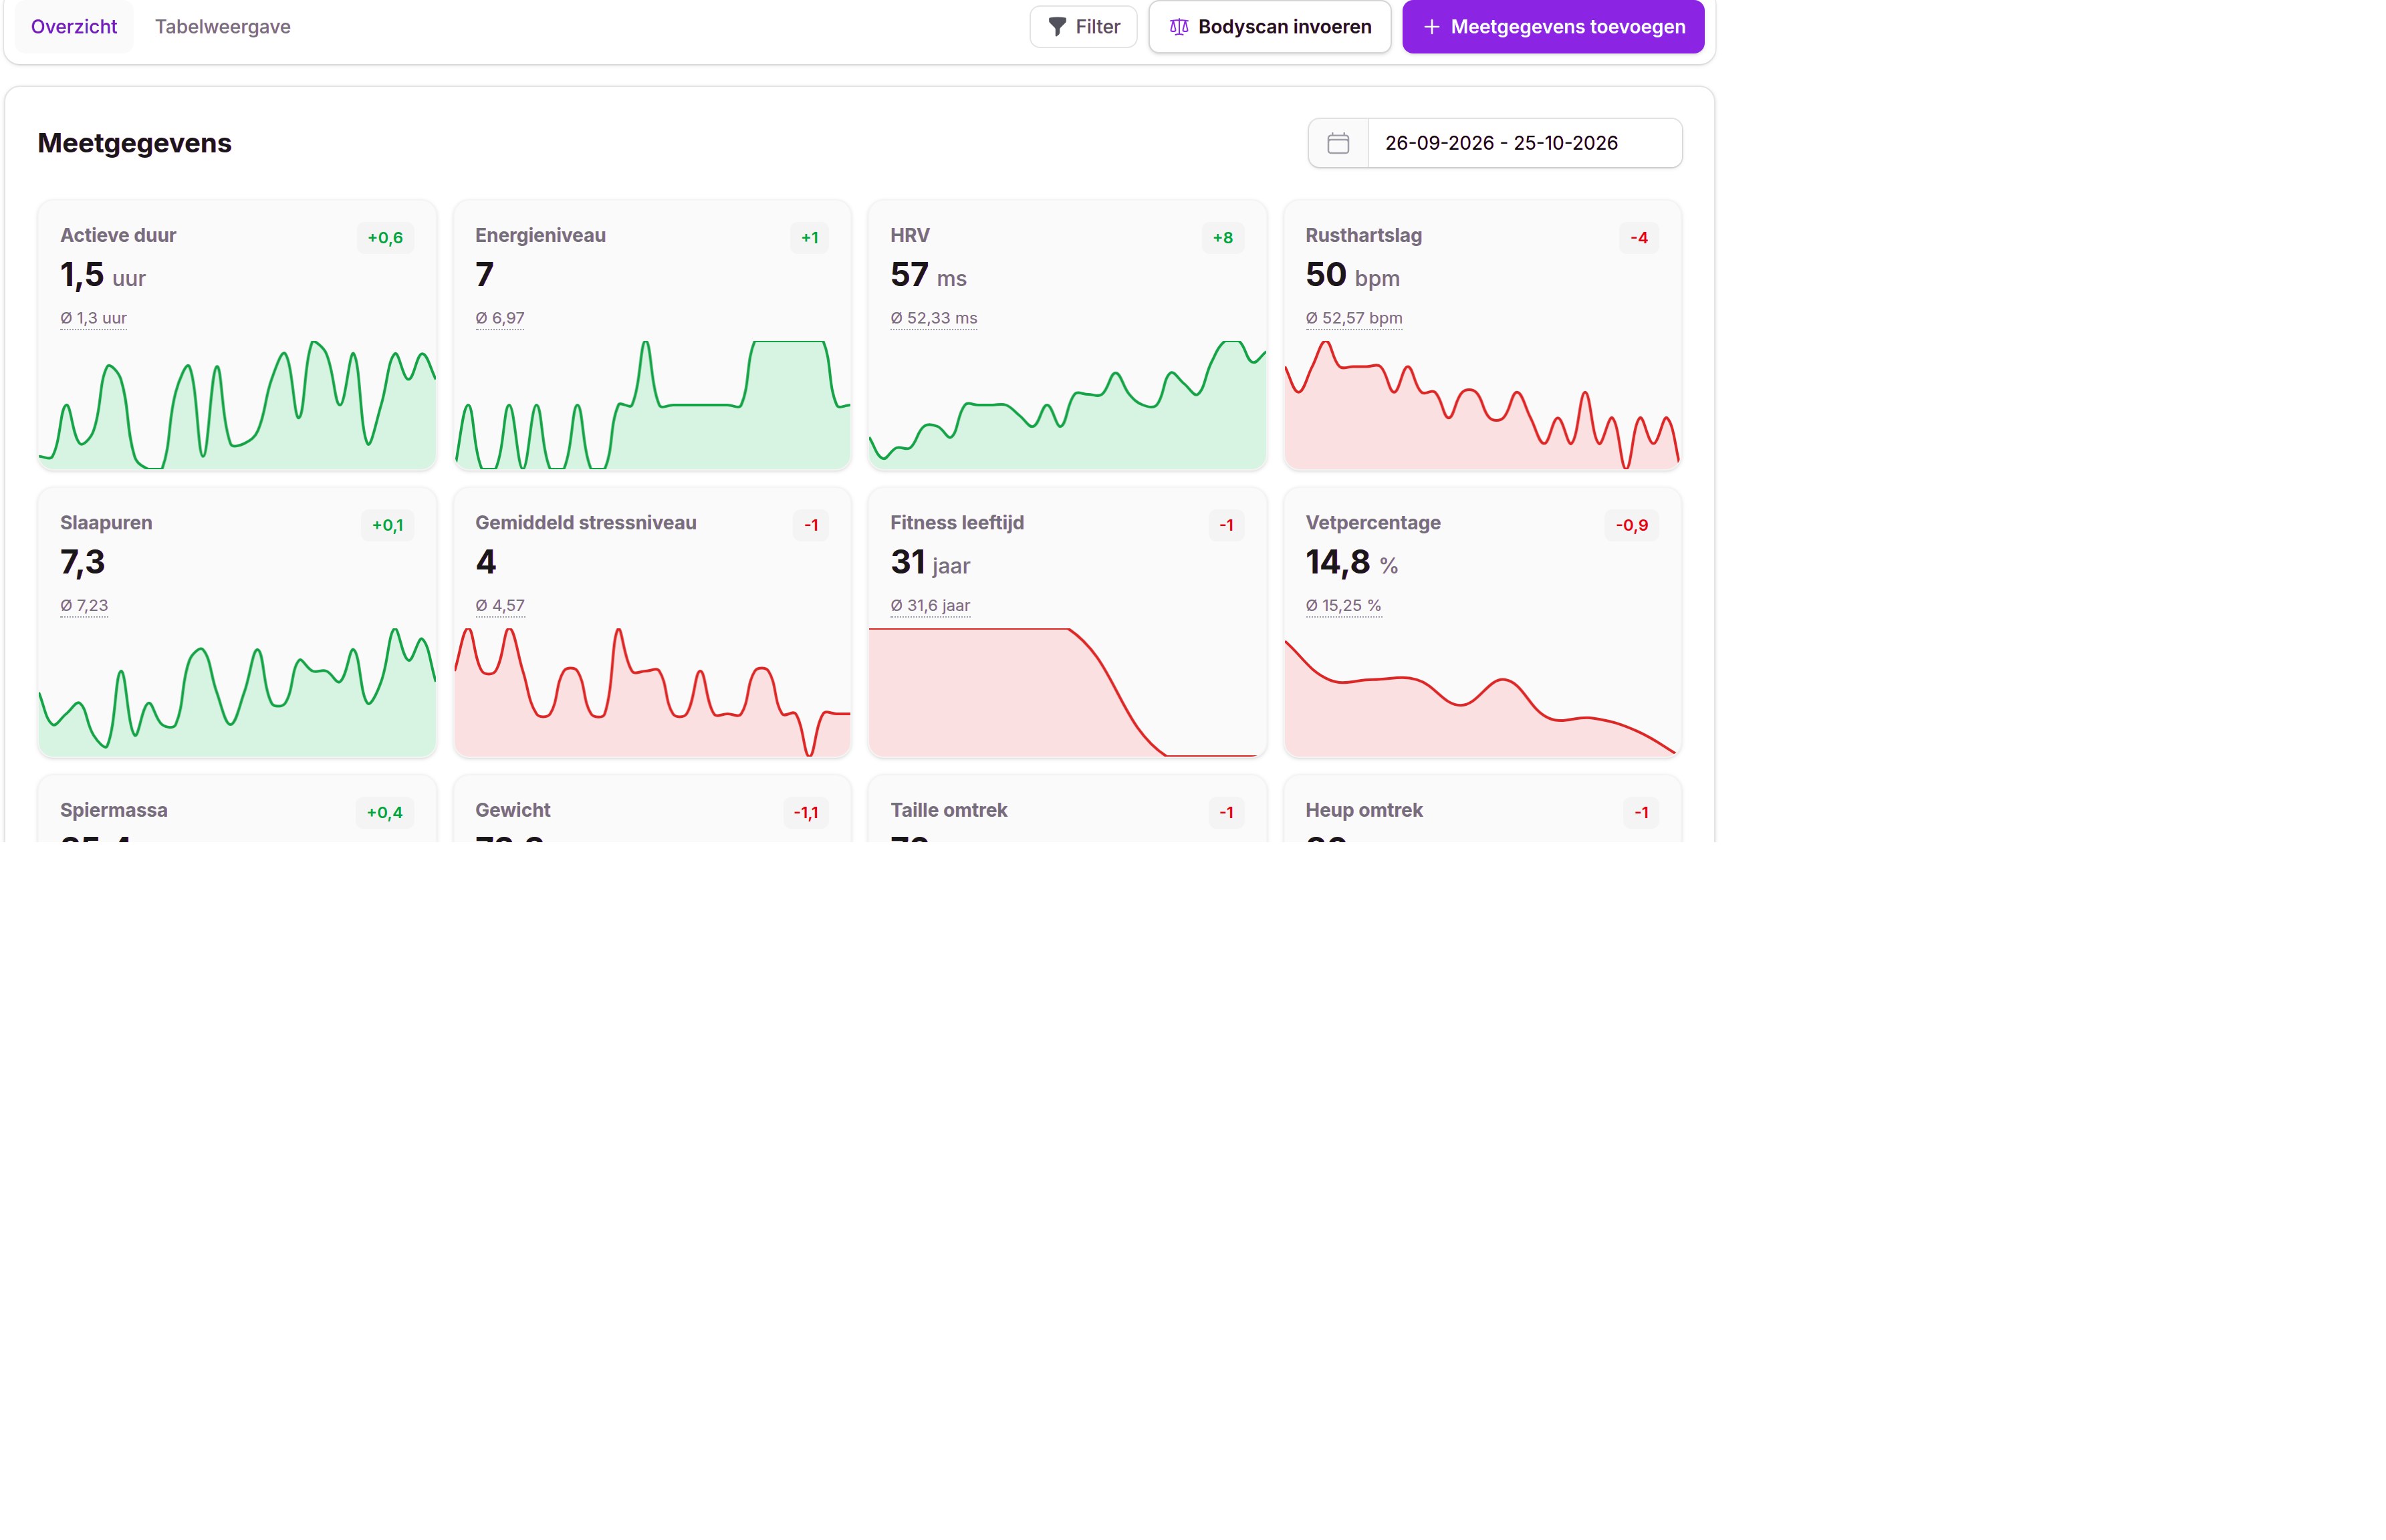
Task: Click the +1 badge on Energieniveau
Action: 809,238
